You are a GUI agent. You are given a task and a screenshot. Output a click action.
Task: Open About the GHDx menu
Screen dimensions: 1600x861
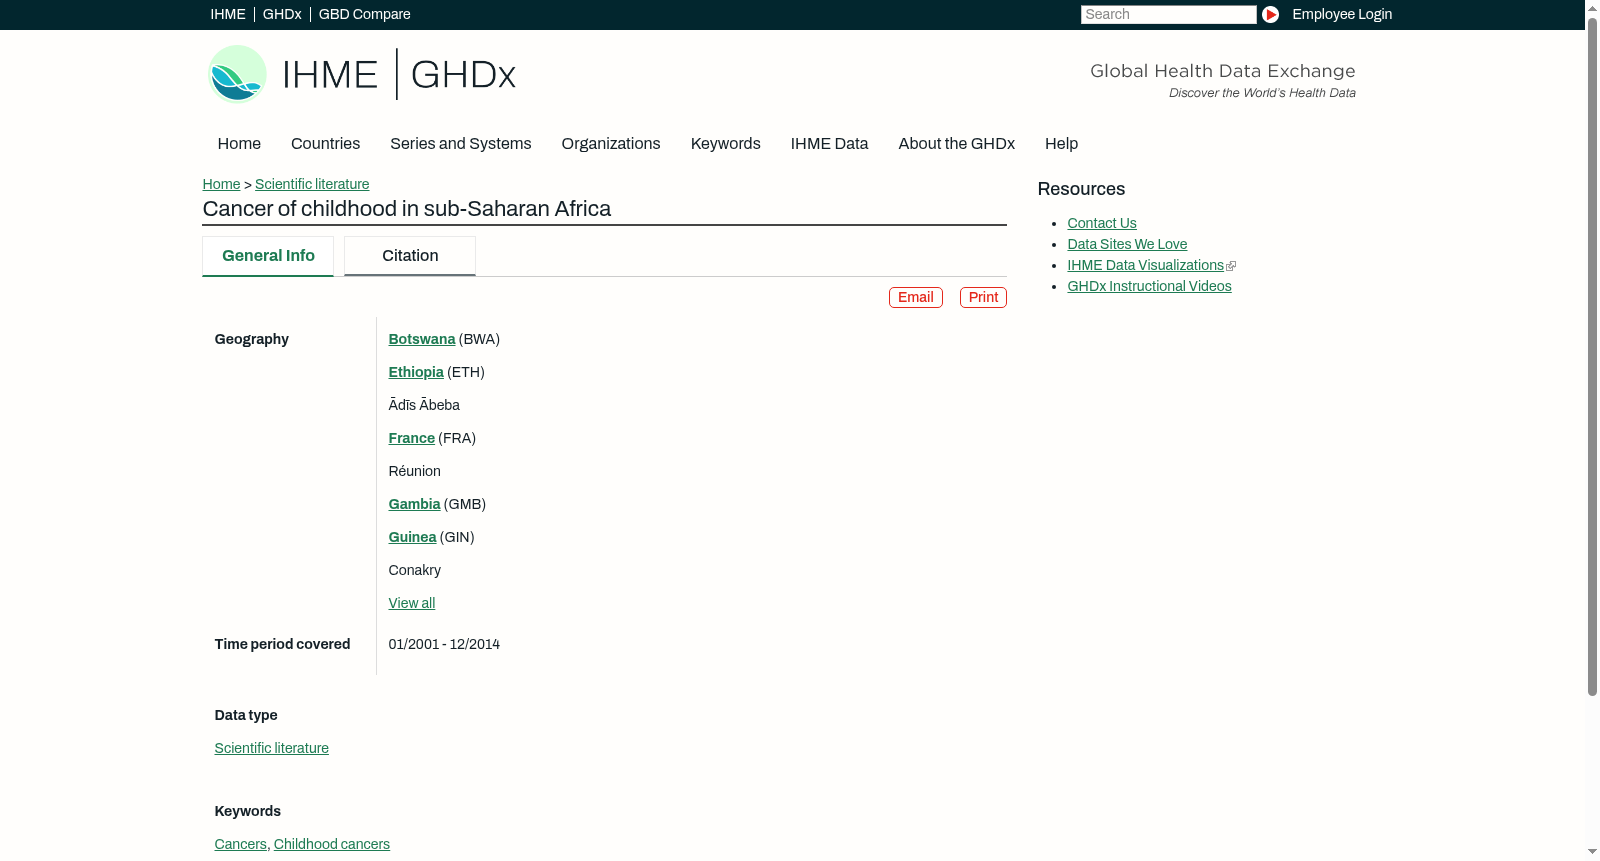pos(956,144)
